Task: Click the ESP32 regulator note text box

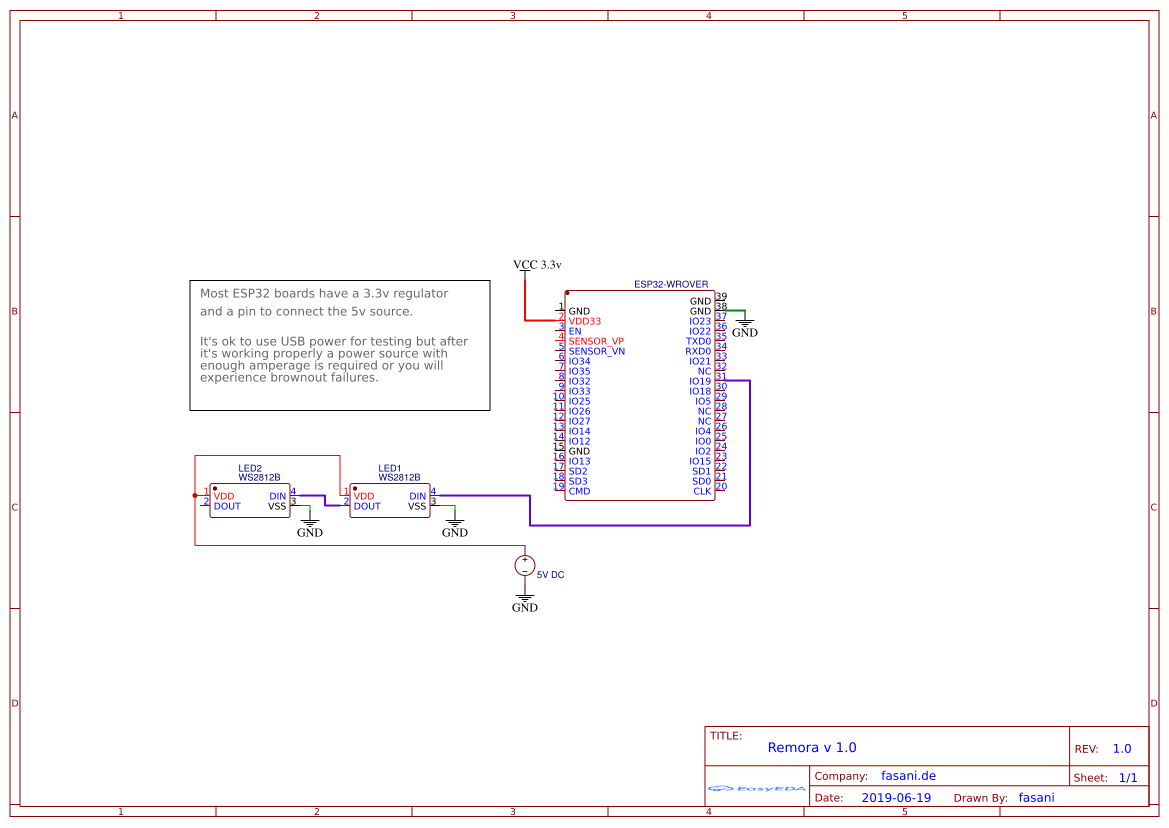Action: pyautogui.click(x=339, y=345)
